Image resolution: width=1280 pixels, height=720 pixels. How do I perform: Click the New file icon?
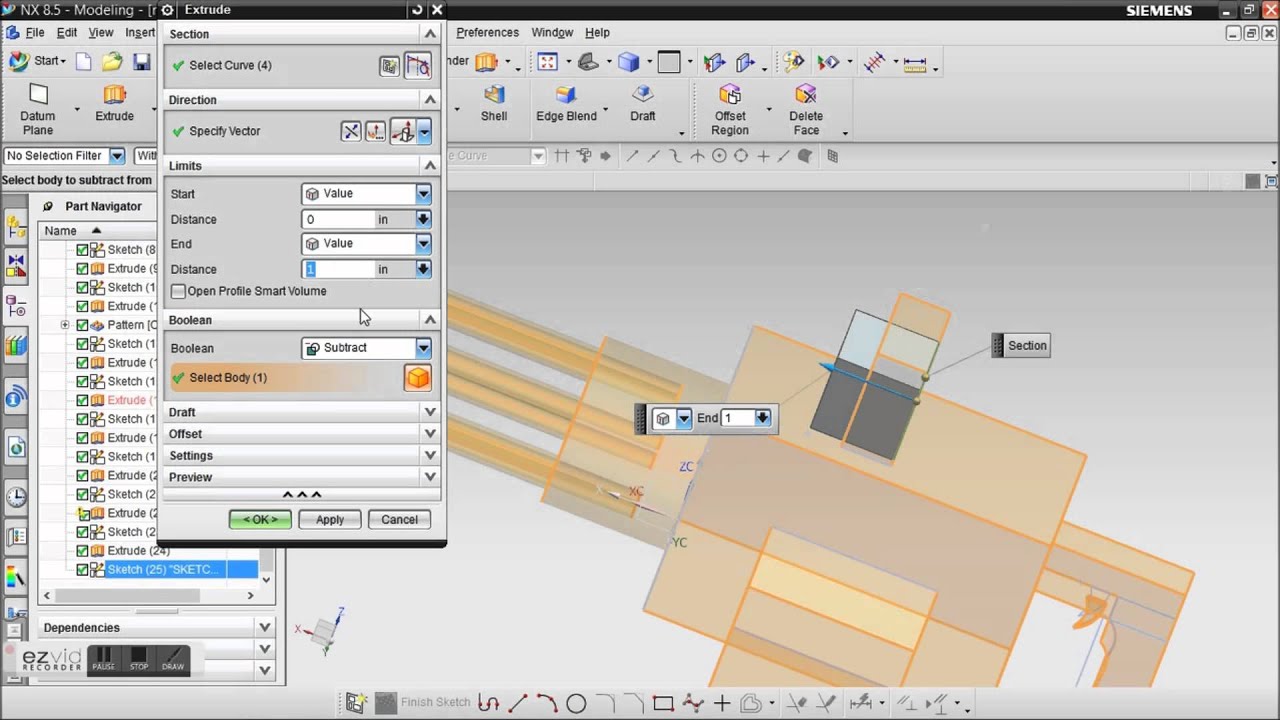84,62
